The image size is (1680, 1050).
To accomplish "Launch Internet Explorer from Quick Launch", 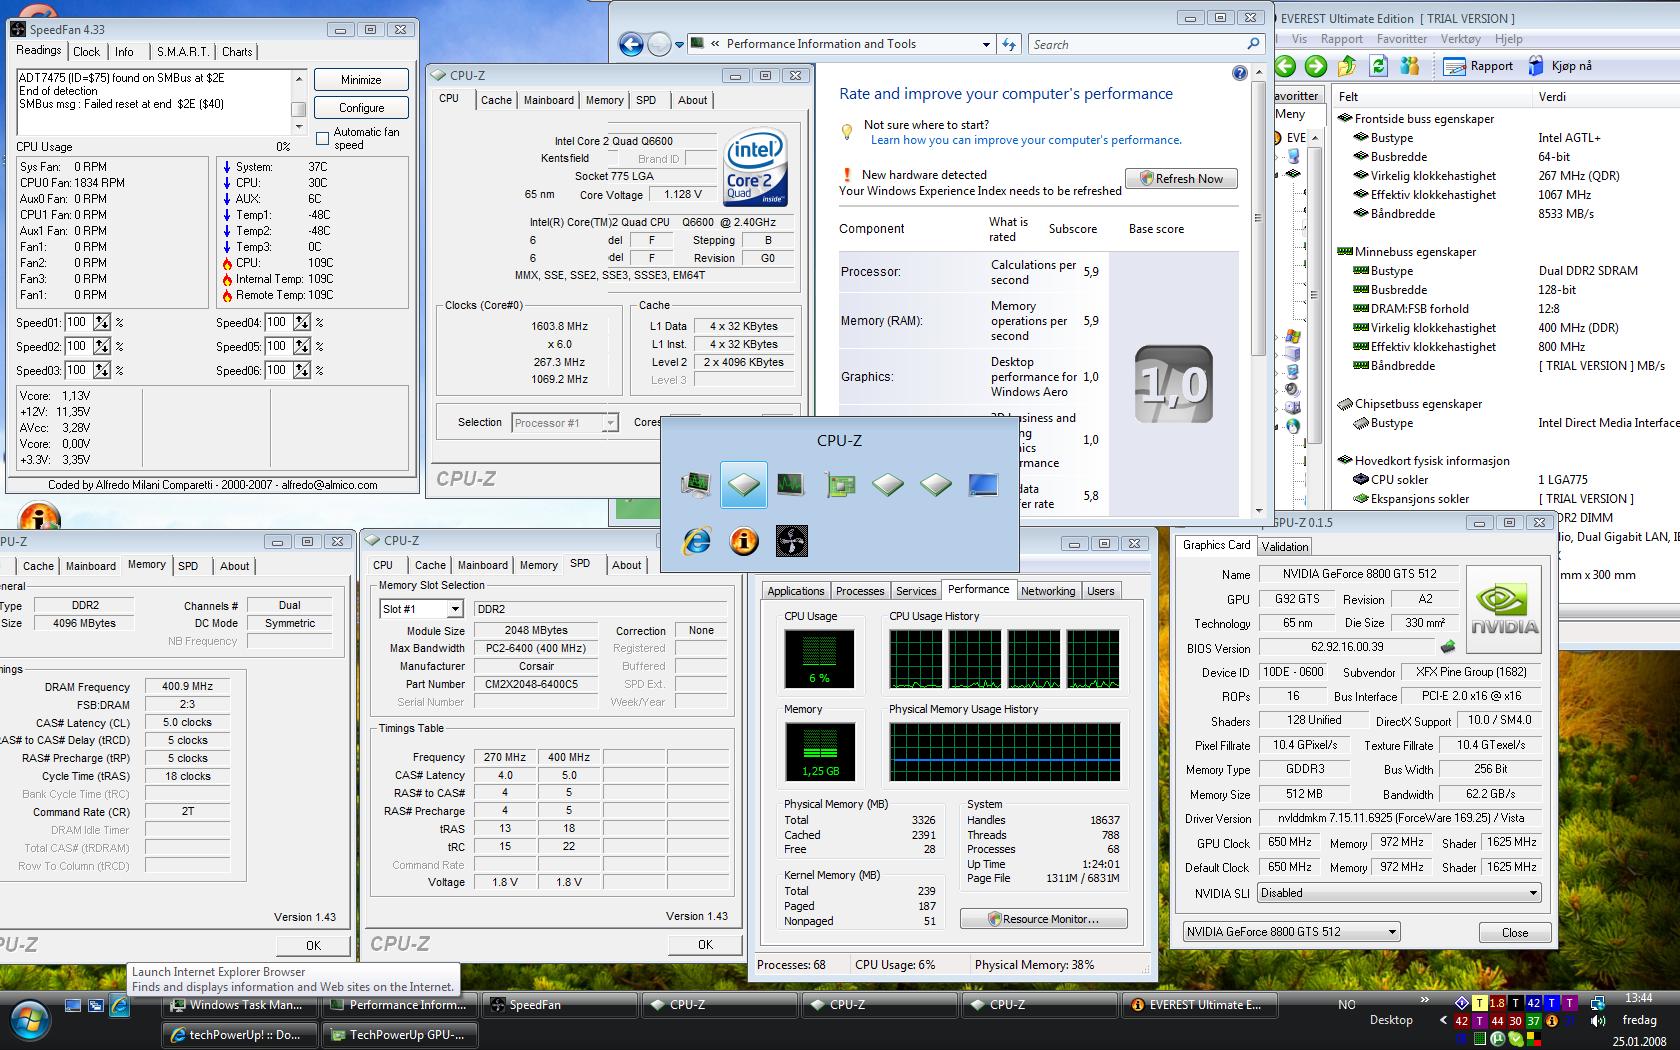I will click(x=119, y=1005).
